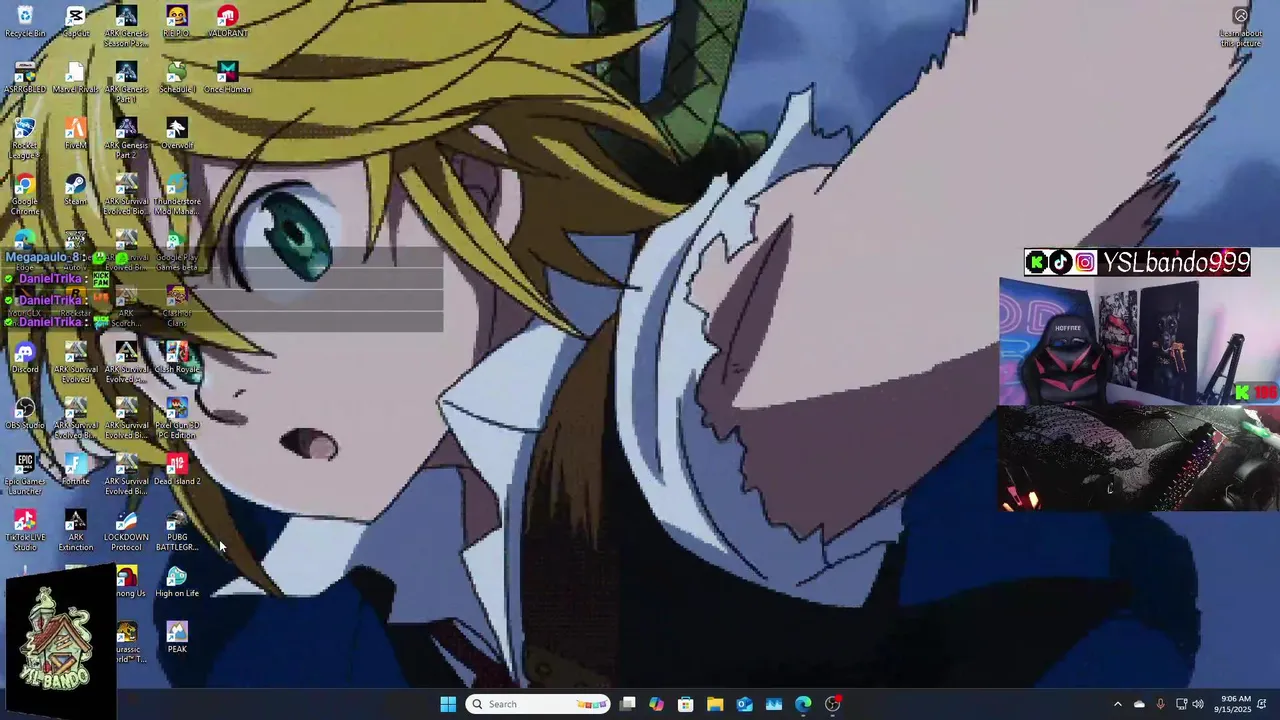Launch PUBG BATTLEGROUNDS shortcut
Image resolution: width=1280 pixels, height=720 pixels.
point(177,529)
